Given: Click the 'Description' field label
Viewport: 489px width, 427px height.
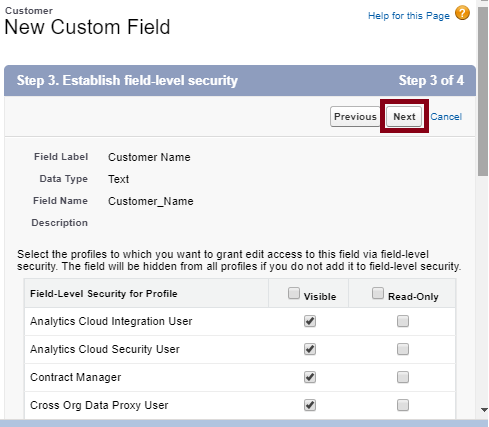Looking at the screenshot, I should [x=59, y=223].
